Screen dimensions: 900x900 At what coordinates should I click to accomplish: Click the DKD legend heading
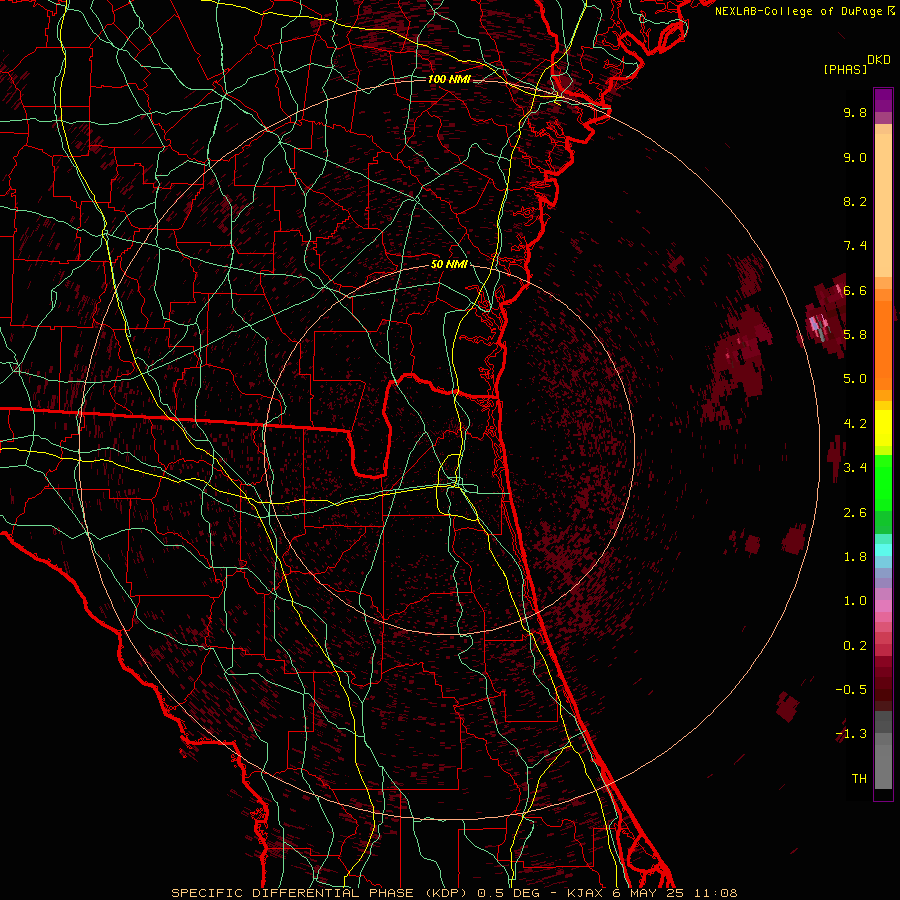(879, 60)
